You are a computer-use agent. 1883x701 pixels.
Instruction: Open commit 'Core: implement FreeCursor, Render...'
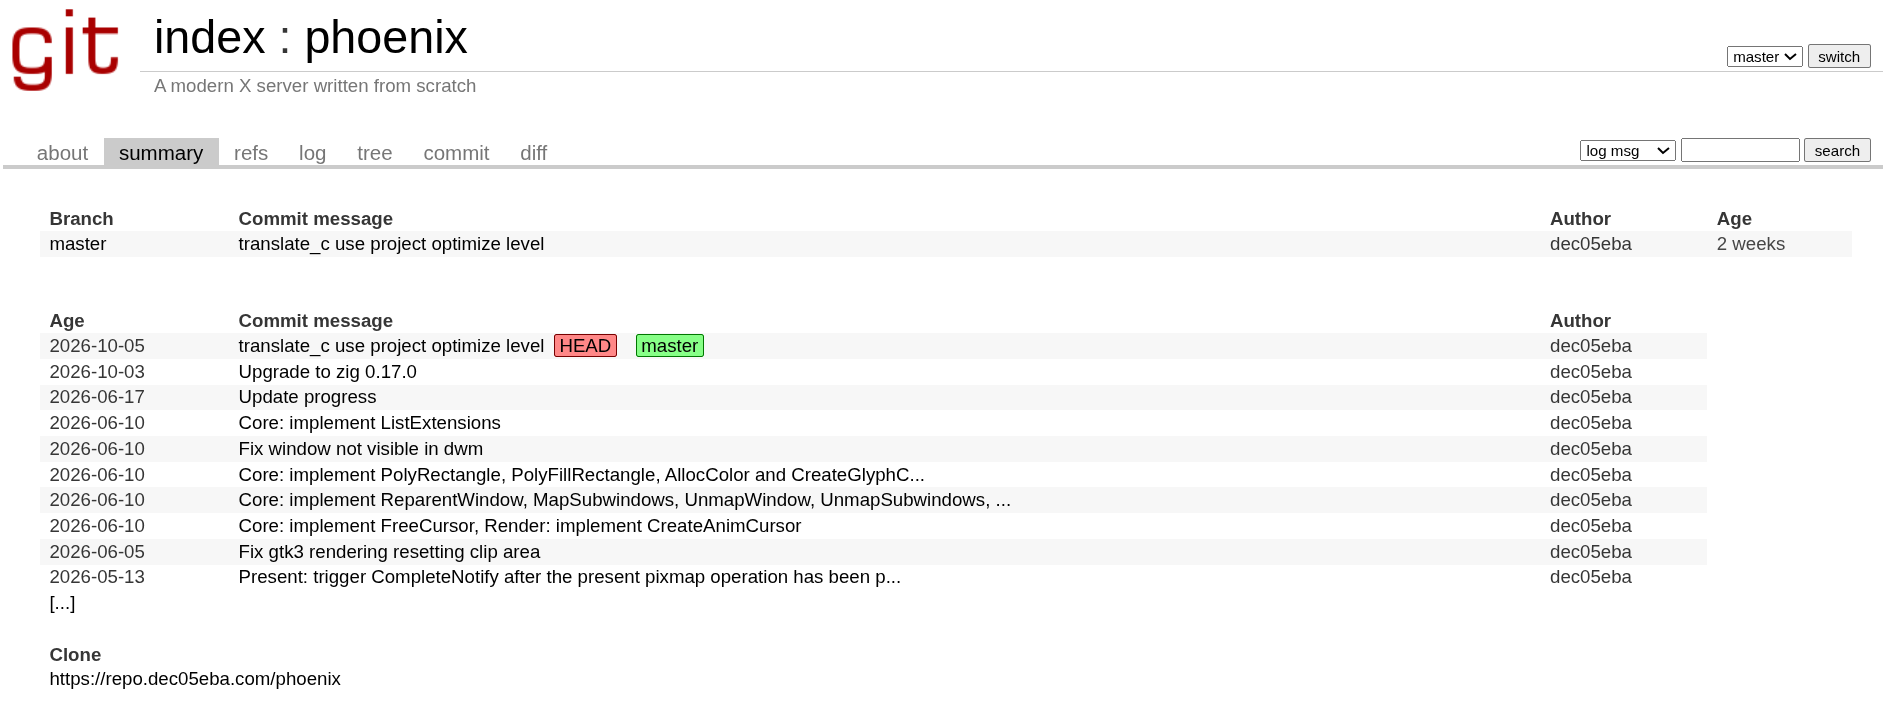tap(519, 526)
